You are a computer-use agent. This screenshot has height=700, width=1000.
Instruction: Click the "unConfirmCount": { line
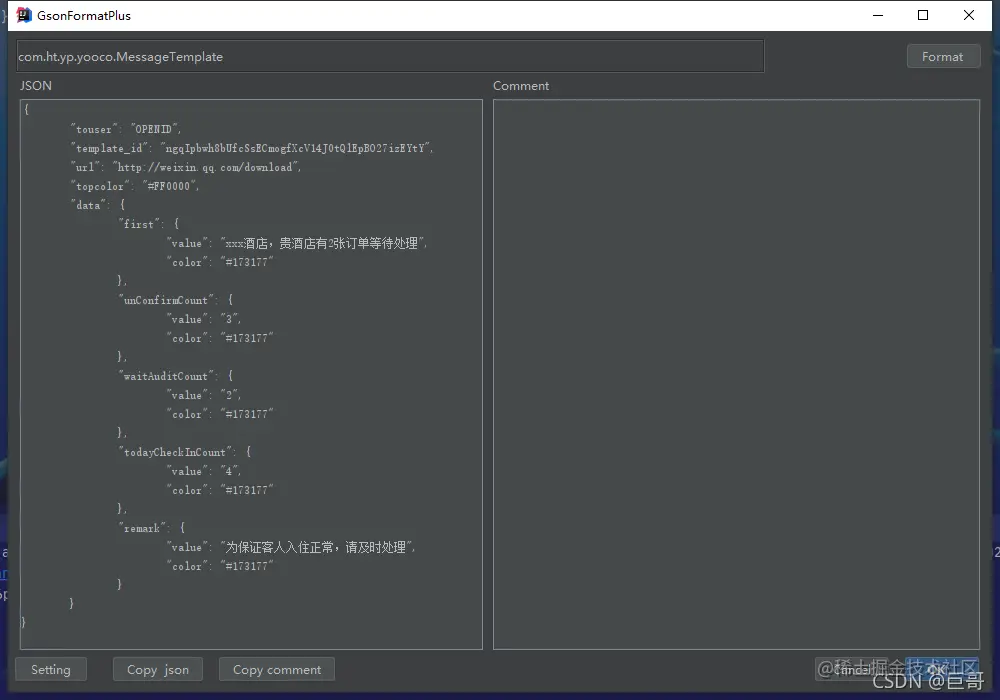[x=176, y=300]
